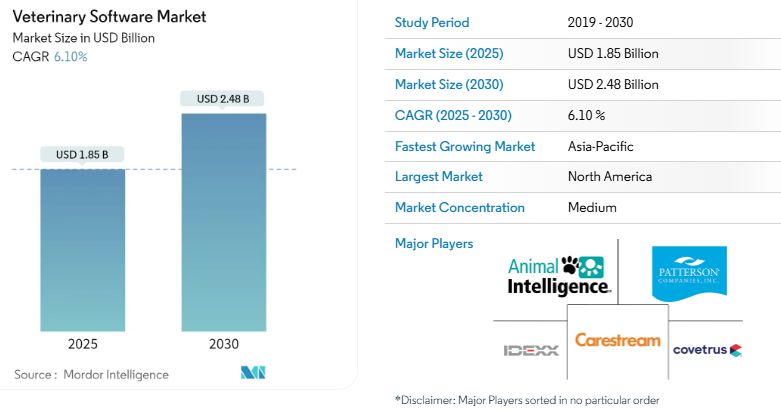Click the Covetrus logo
Image resolution: width=781 pixels, height=420 pixels.
tap(707, 350)
